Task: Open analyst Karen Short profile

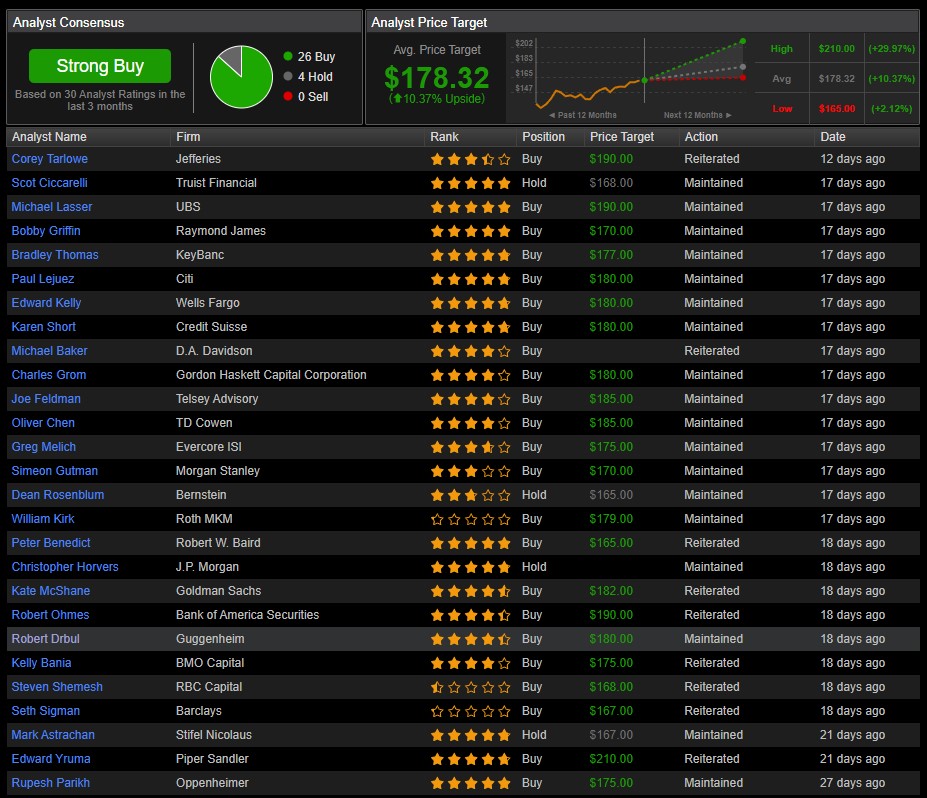Action: [x=44, y=326]
